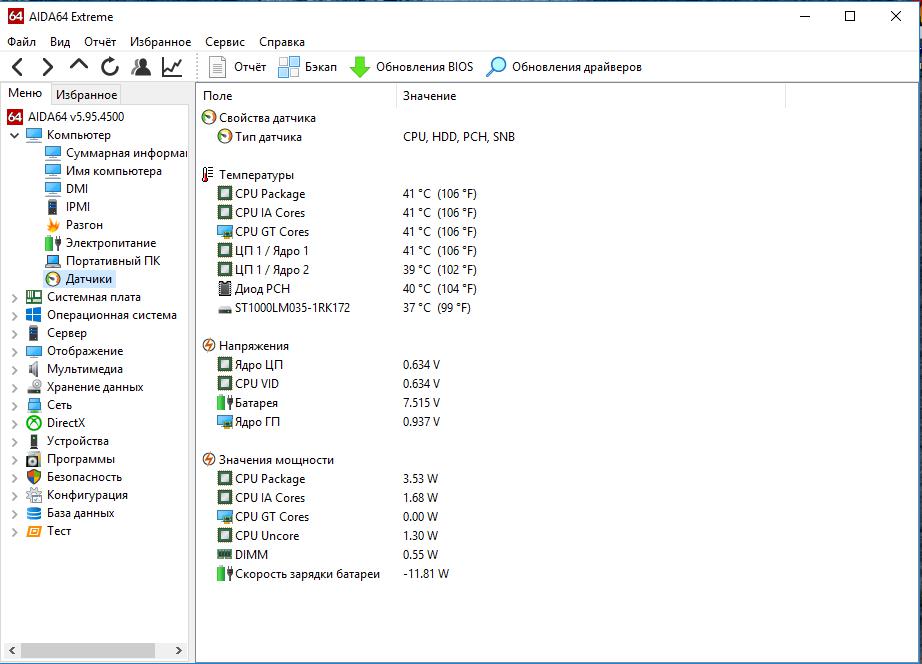
Task: Switch to the Избранное tab in the sidebar
Action: coord(86,94)
